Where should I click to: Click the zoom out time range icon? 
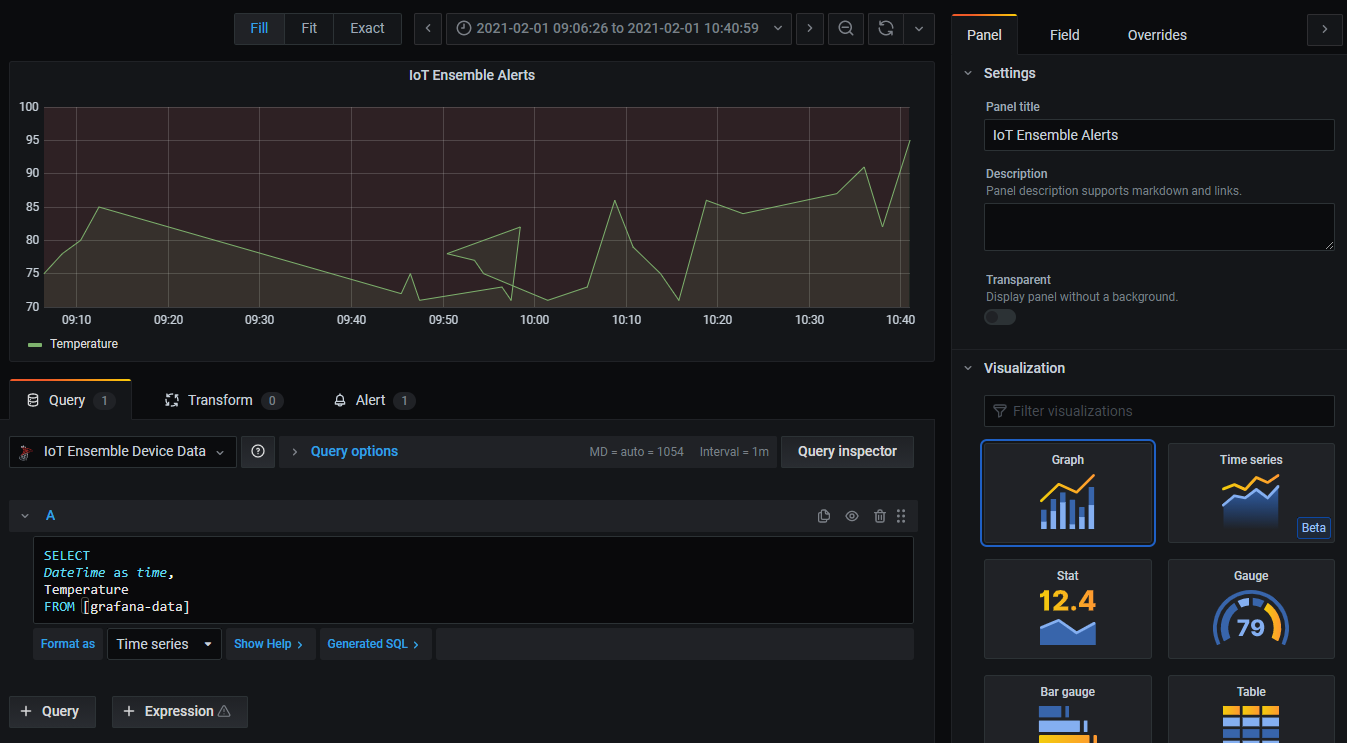click(846, 28)
